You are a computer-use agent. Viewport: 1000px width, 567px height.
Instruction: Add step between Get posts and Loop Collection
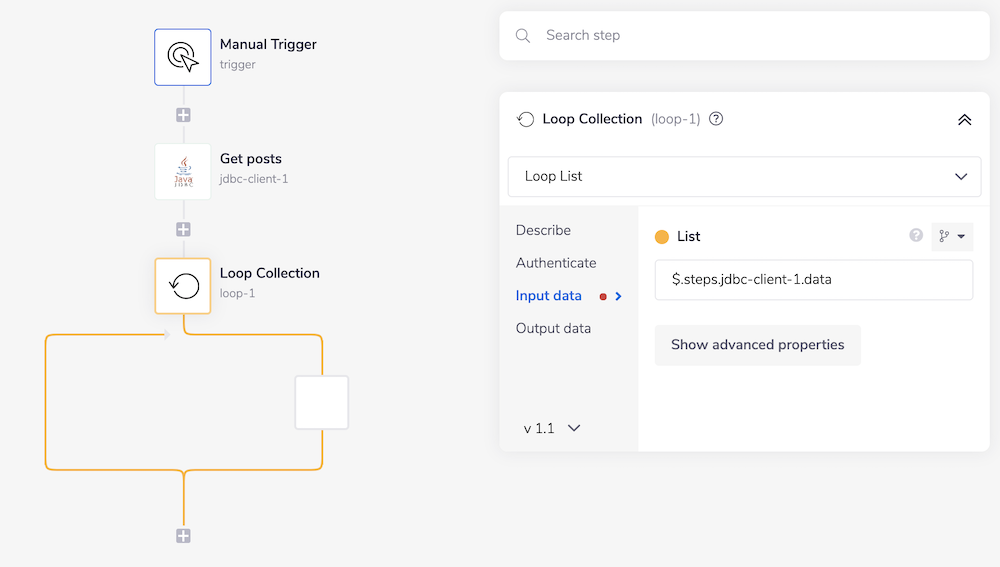[x=183, y=229]
